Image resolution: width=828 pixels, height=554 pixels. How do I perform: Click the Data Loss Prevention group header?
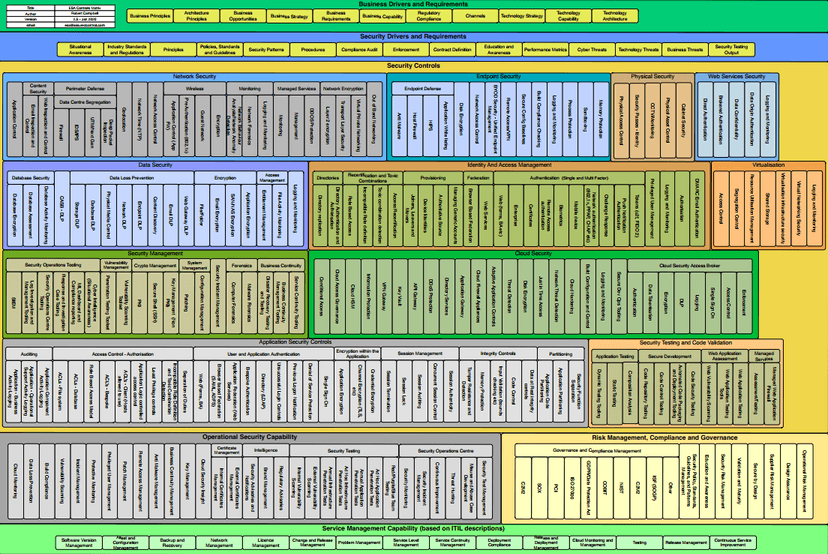(x=131, y=177)
